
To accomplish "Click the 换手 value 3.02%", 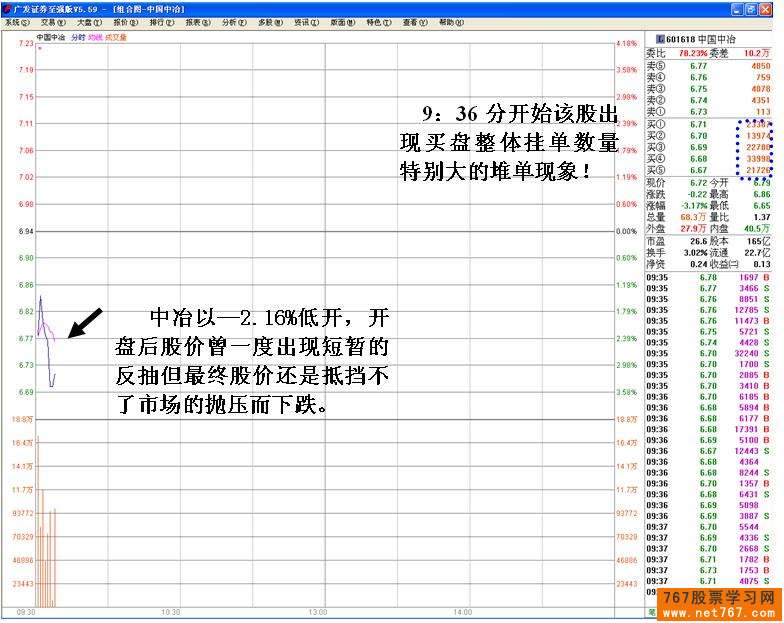I will click(696, 253).
